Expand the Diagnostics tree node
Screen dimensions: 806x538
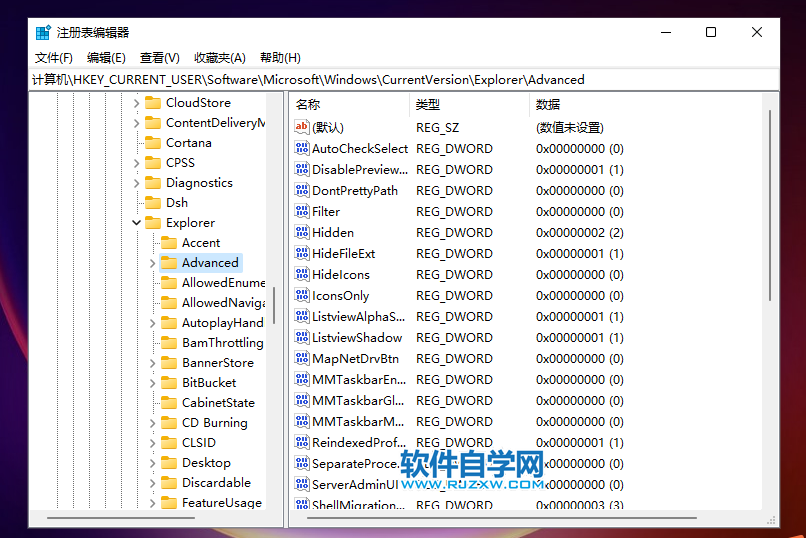point(136,183)
